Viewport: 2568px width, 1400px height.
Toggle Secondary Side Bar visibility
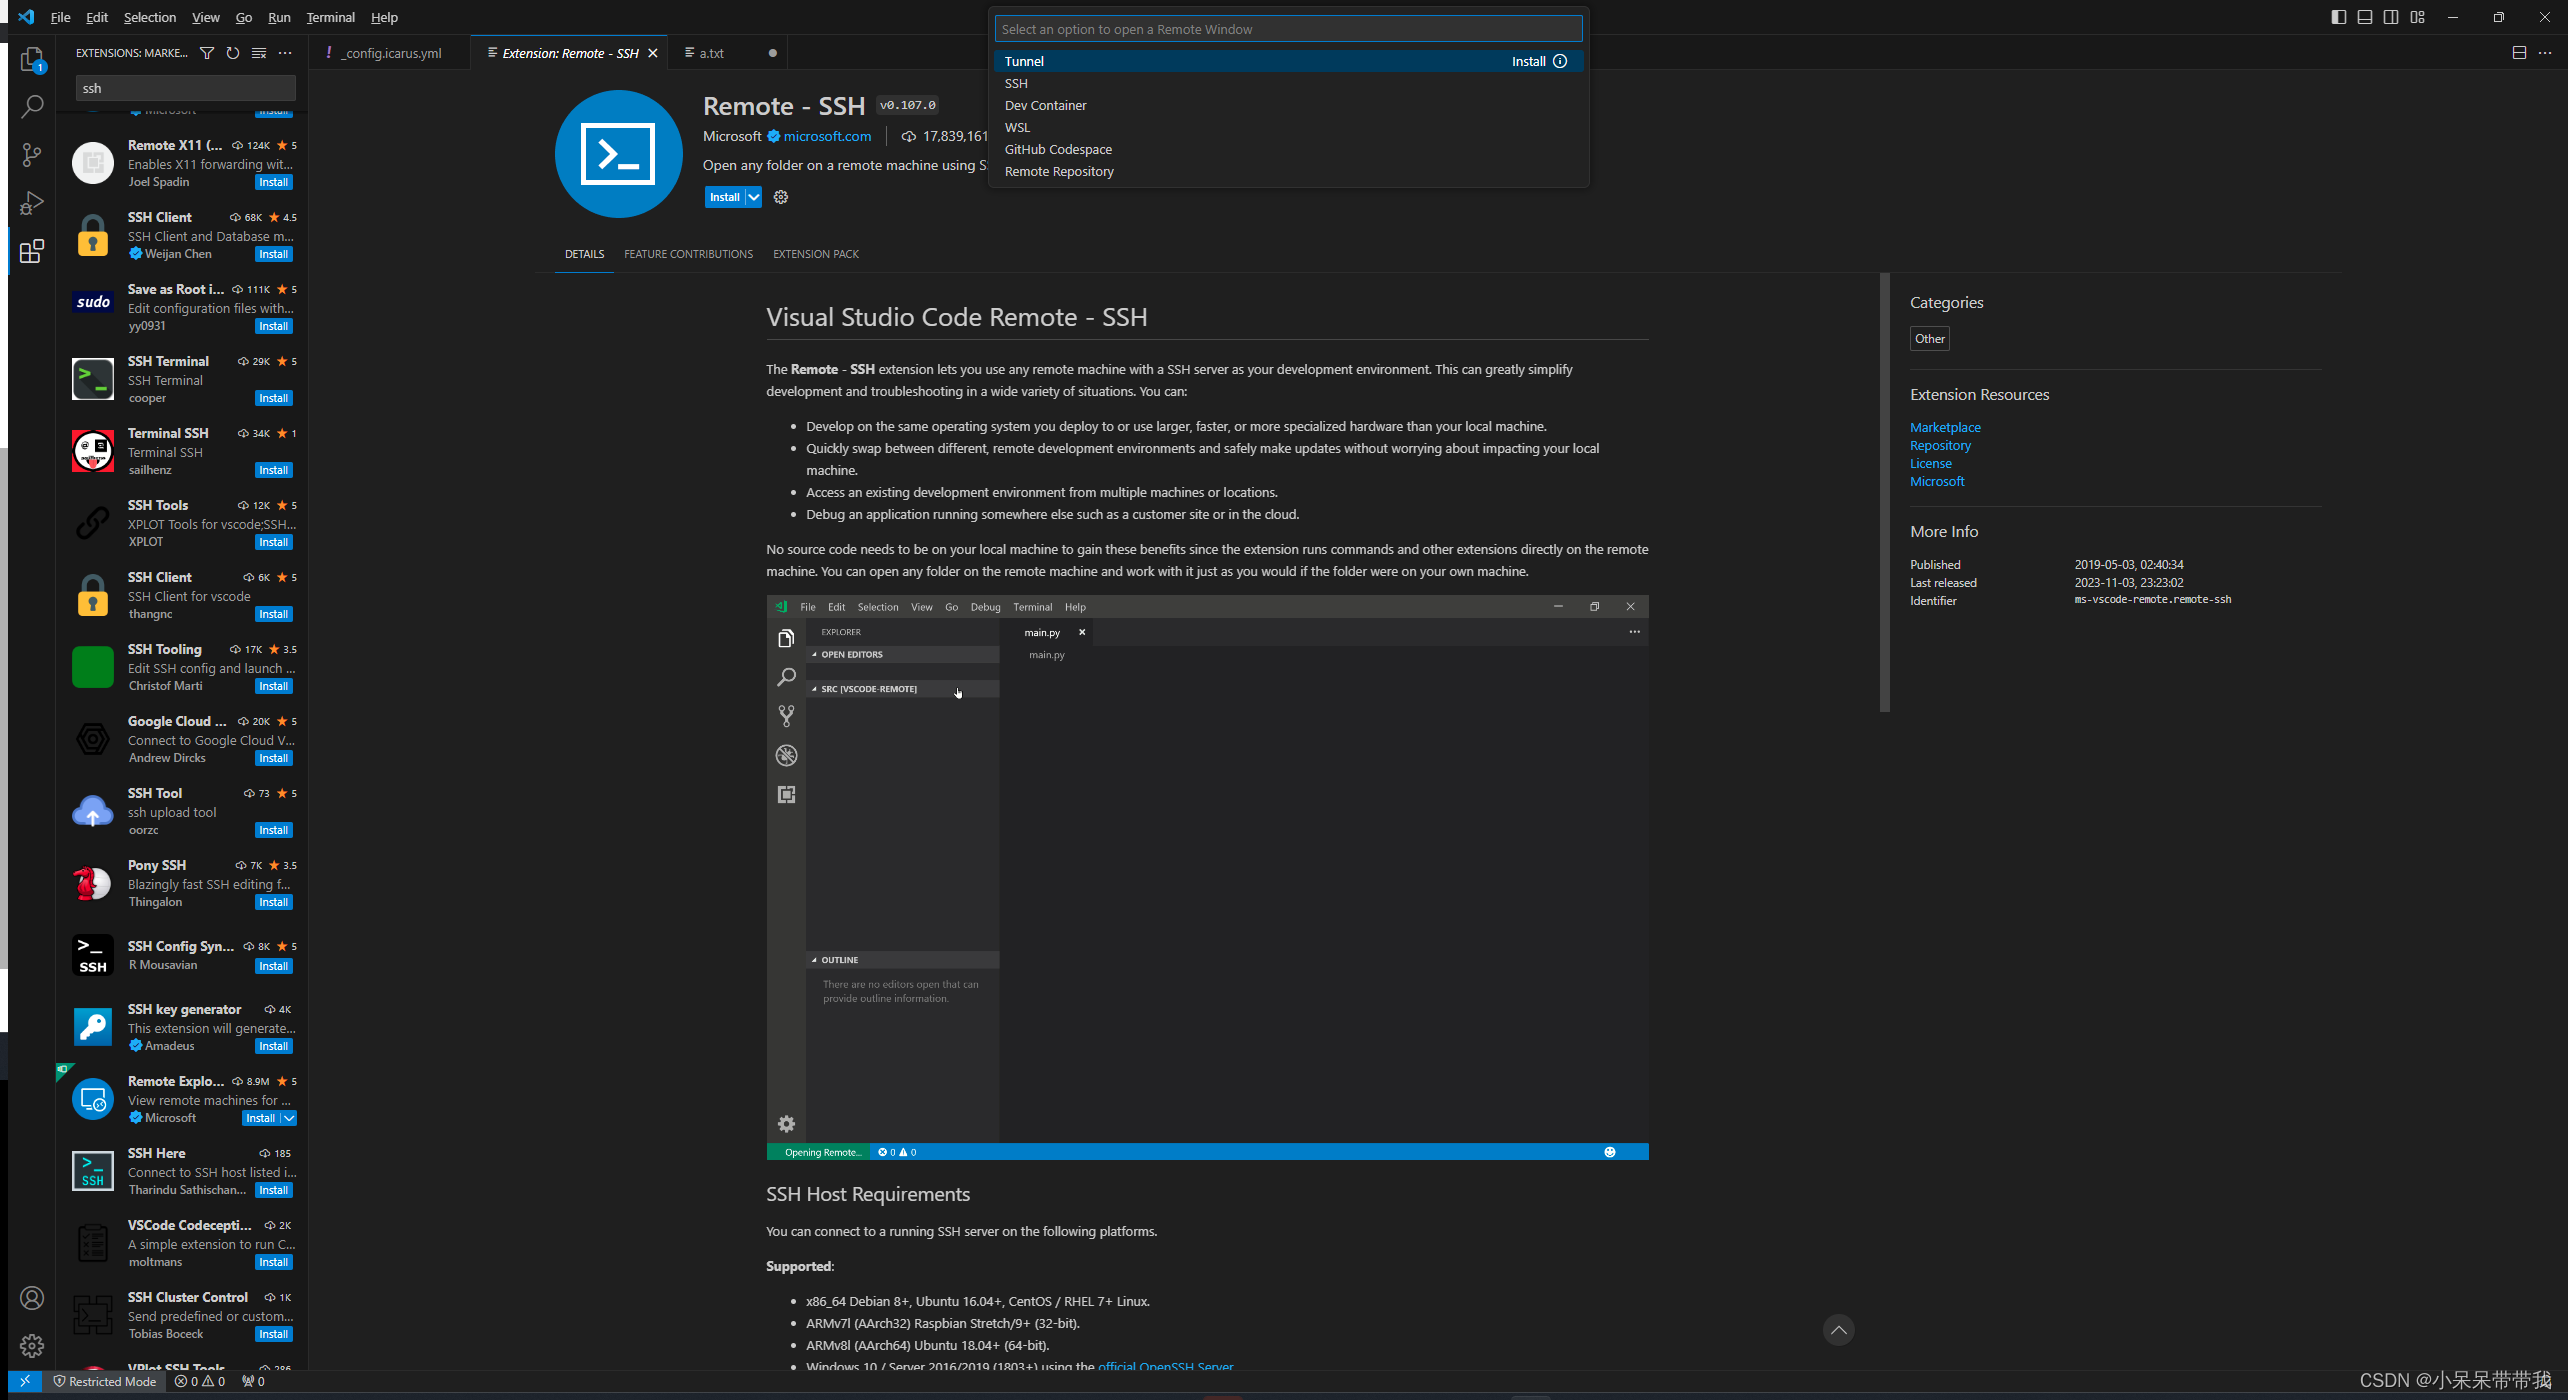2390,17
